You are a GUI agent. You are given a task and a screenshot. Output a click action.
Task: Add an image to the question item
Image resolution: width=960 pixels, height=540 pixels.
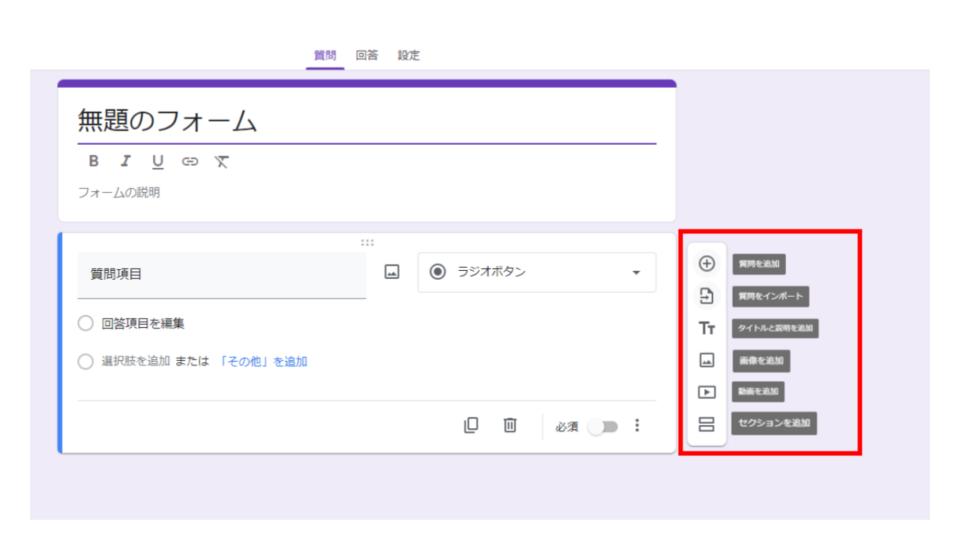[392, 272]
